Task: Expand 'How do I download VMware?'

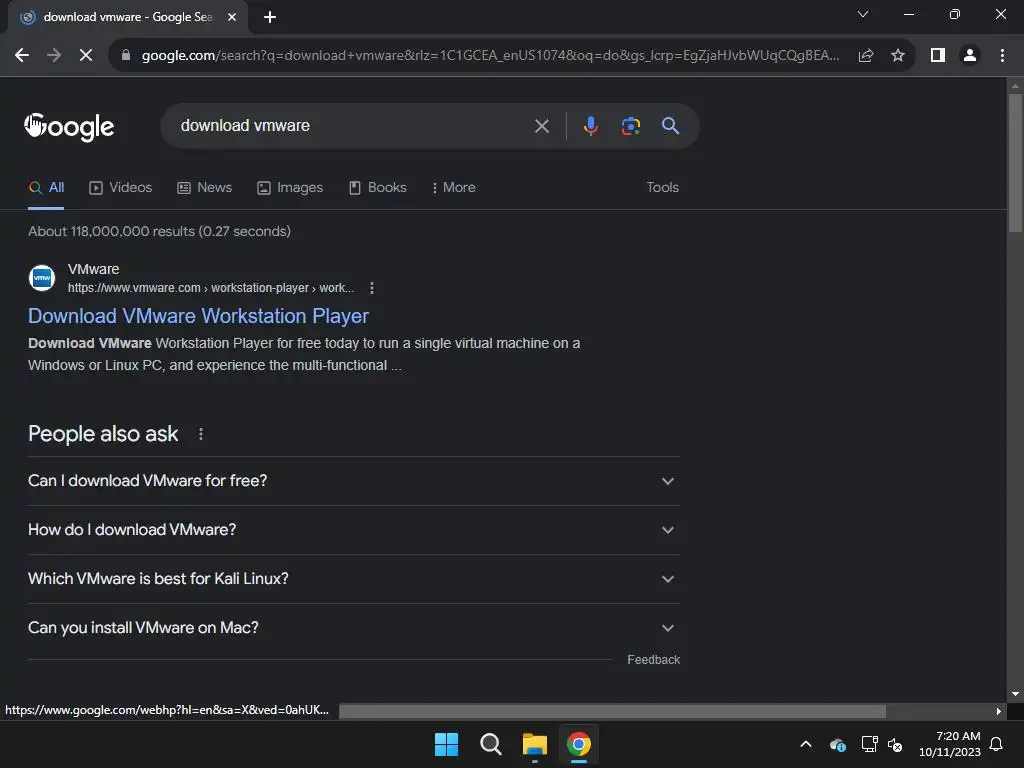Action: click(353, 530)
